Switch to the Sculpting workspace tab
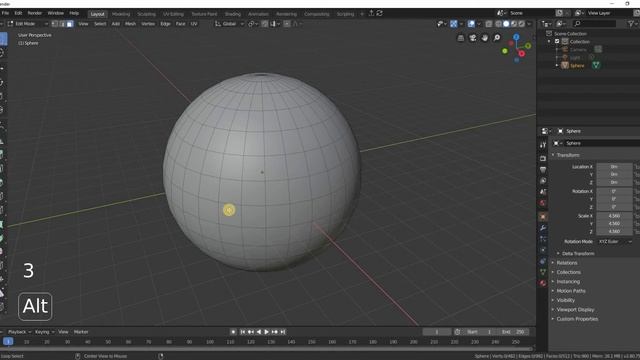Image resolution: width=640 pixels, height=360 pixels. coord(146,14)
